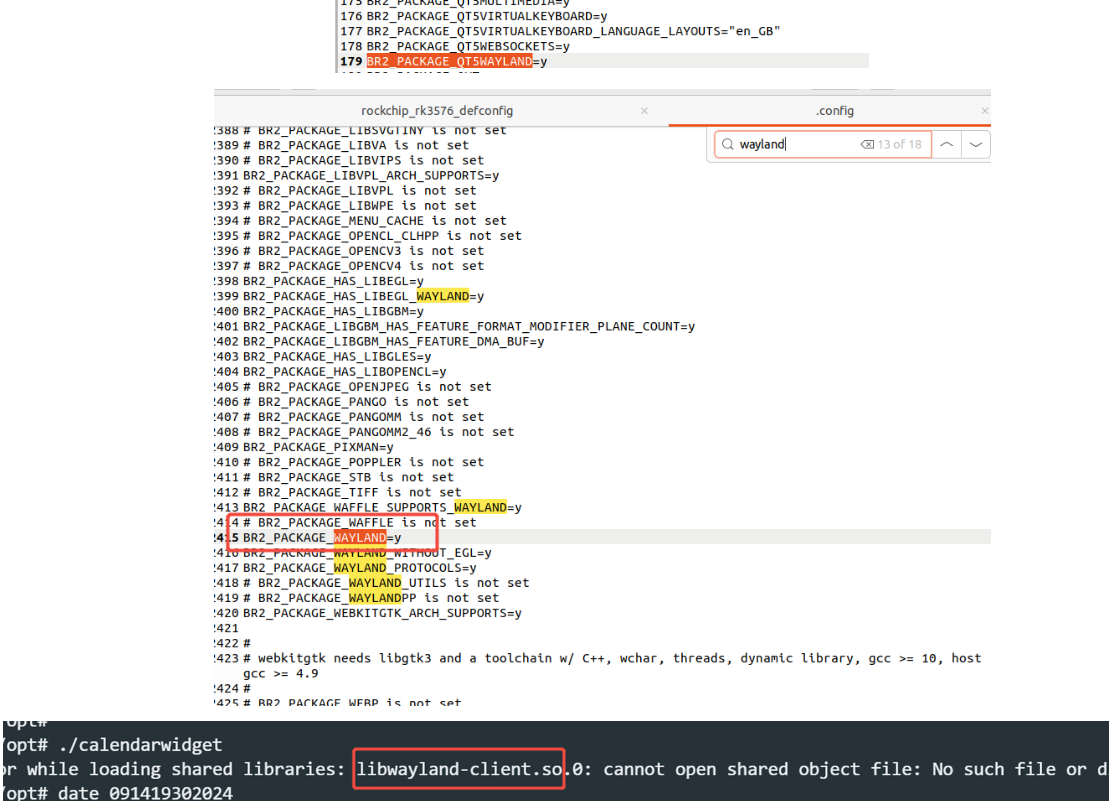Select the .config tab
The image size is (1109, 801).
(x=834, y=111)
